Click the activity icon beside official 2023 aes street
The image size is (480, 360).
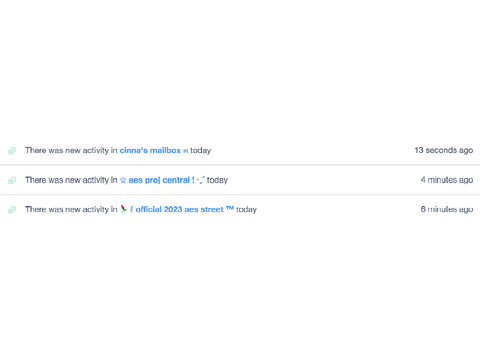[x=12, y=210]
